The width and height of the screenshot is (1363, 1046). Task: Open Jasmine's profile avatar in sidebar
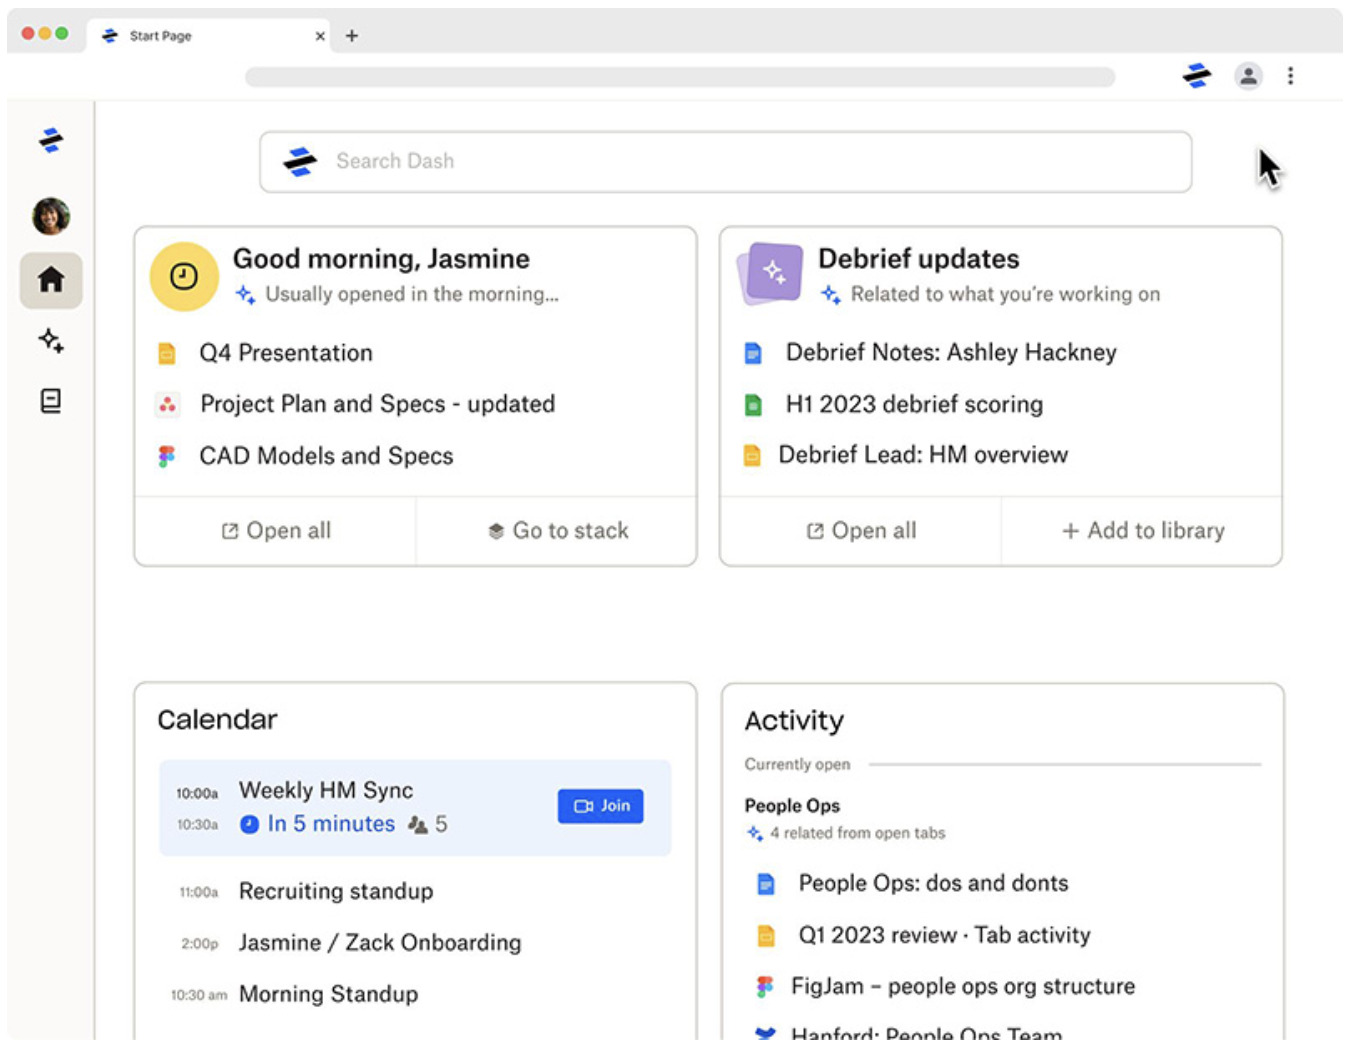coord(51,216)
